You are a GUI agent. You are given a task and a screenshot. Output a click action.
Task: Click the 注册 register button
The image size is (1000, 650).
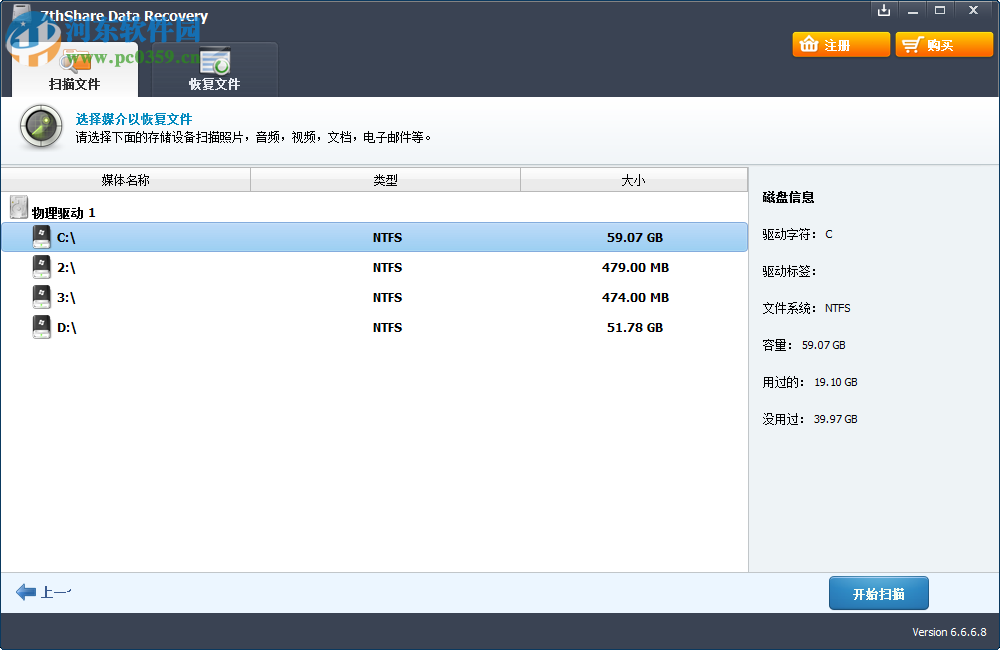[840, 43]
